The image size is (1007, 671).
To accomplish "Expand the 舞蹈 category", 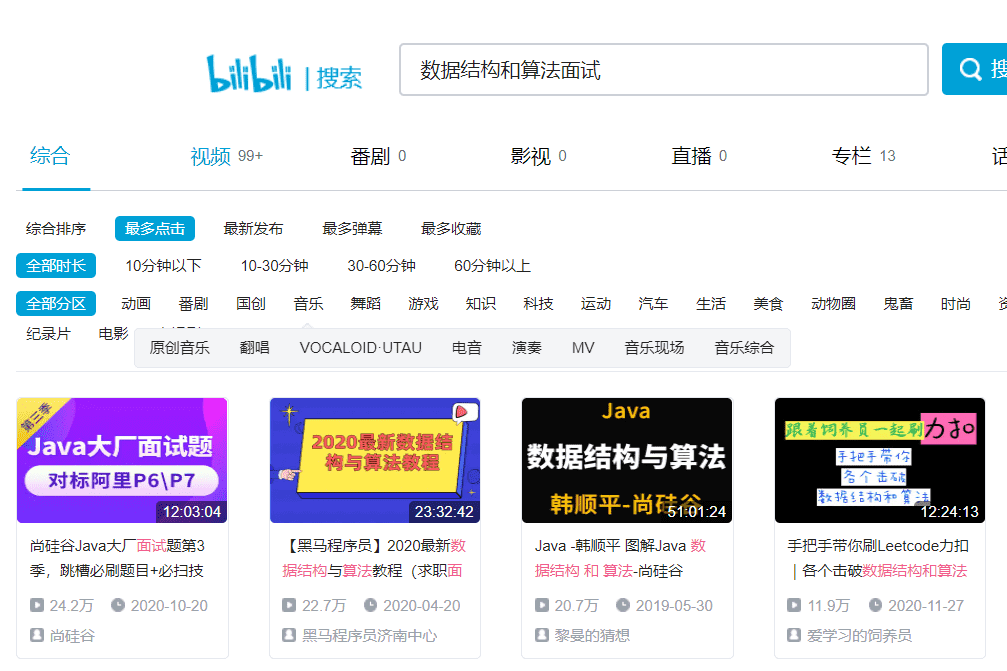I will 365,304.
